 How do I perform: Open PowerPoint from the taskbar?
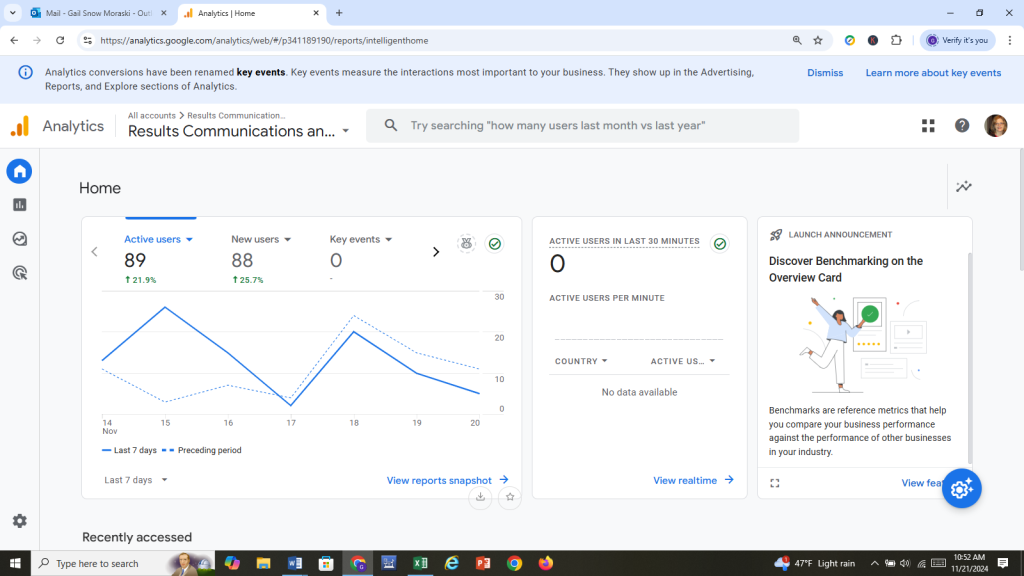483,563
